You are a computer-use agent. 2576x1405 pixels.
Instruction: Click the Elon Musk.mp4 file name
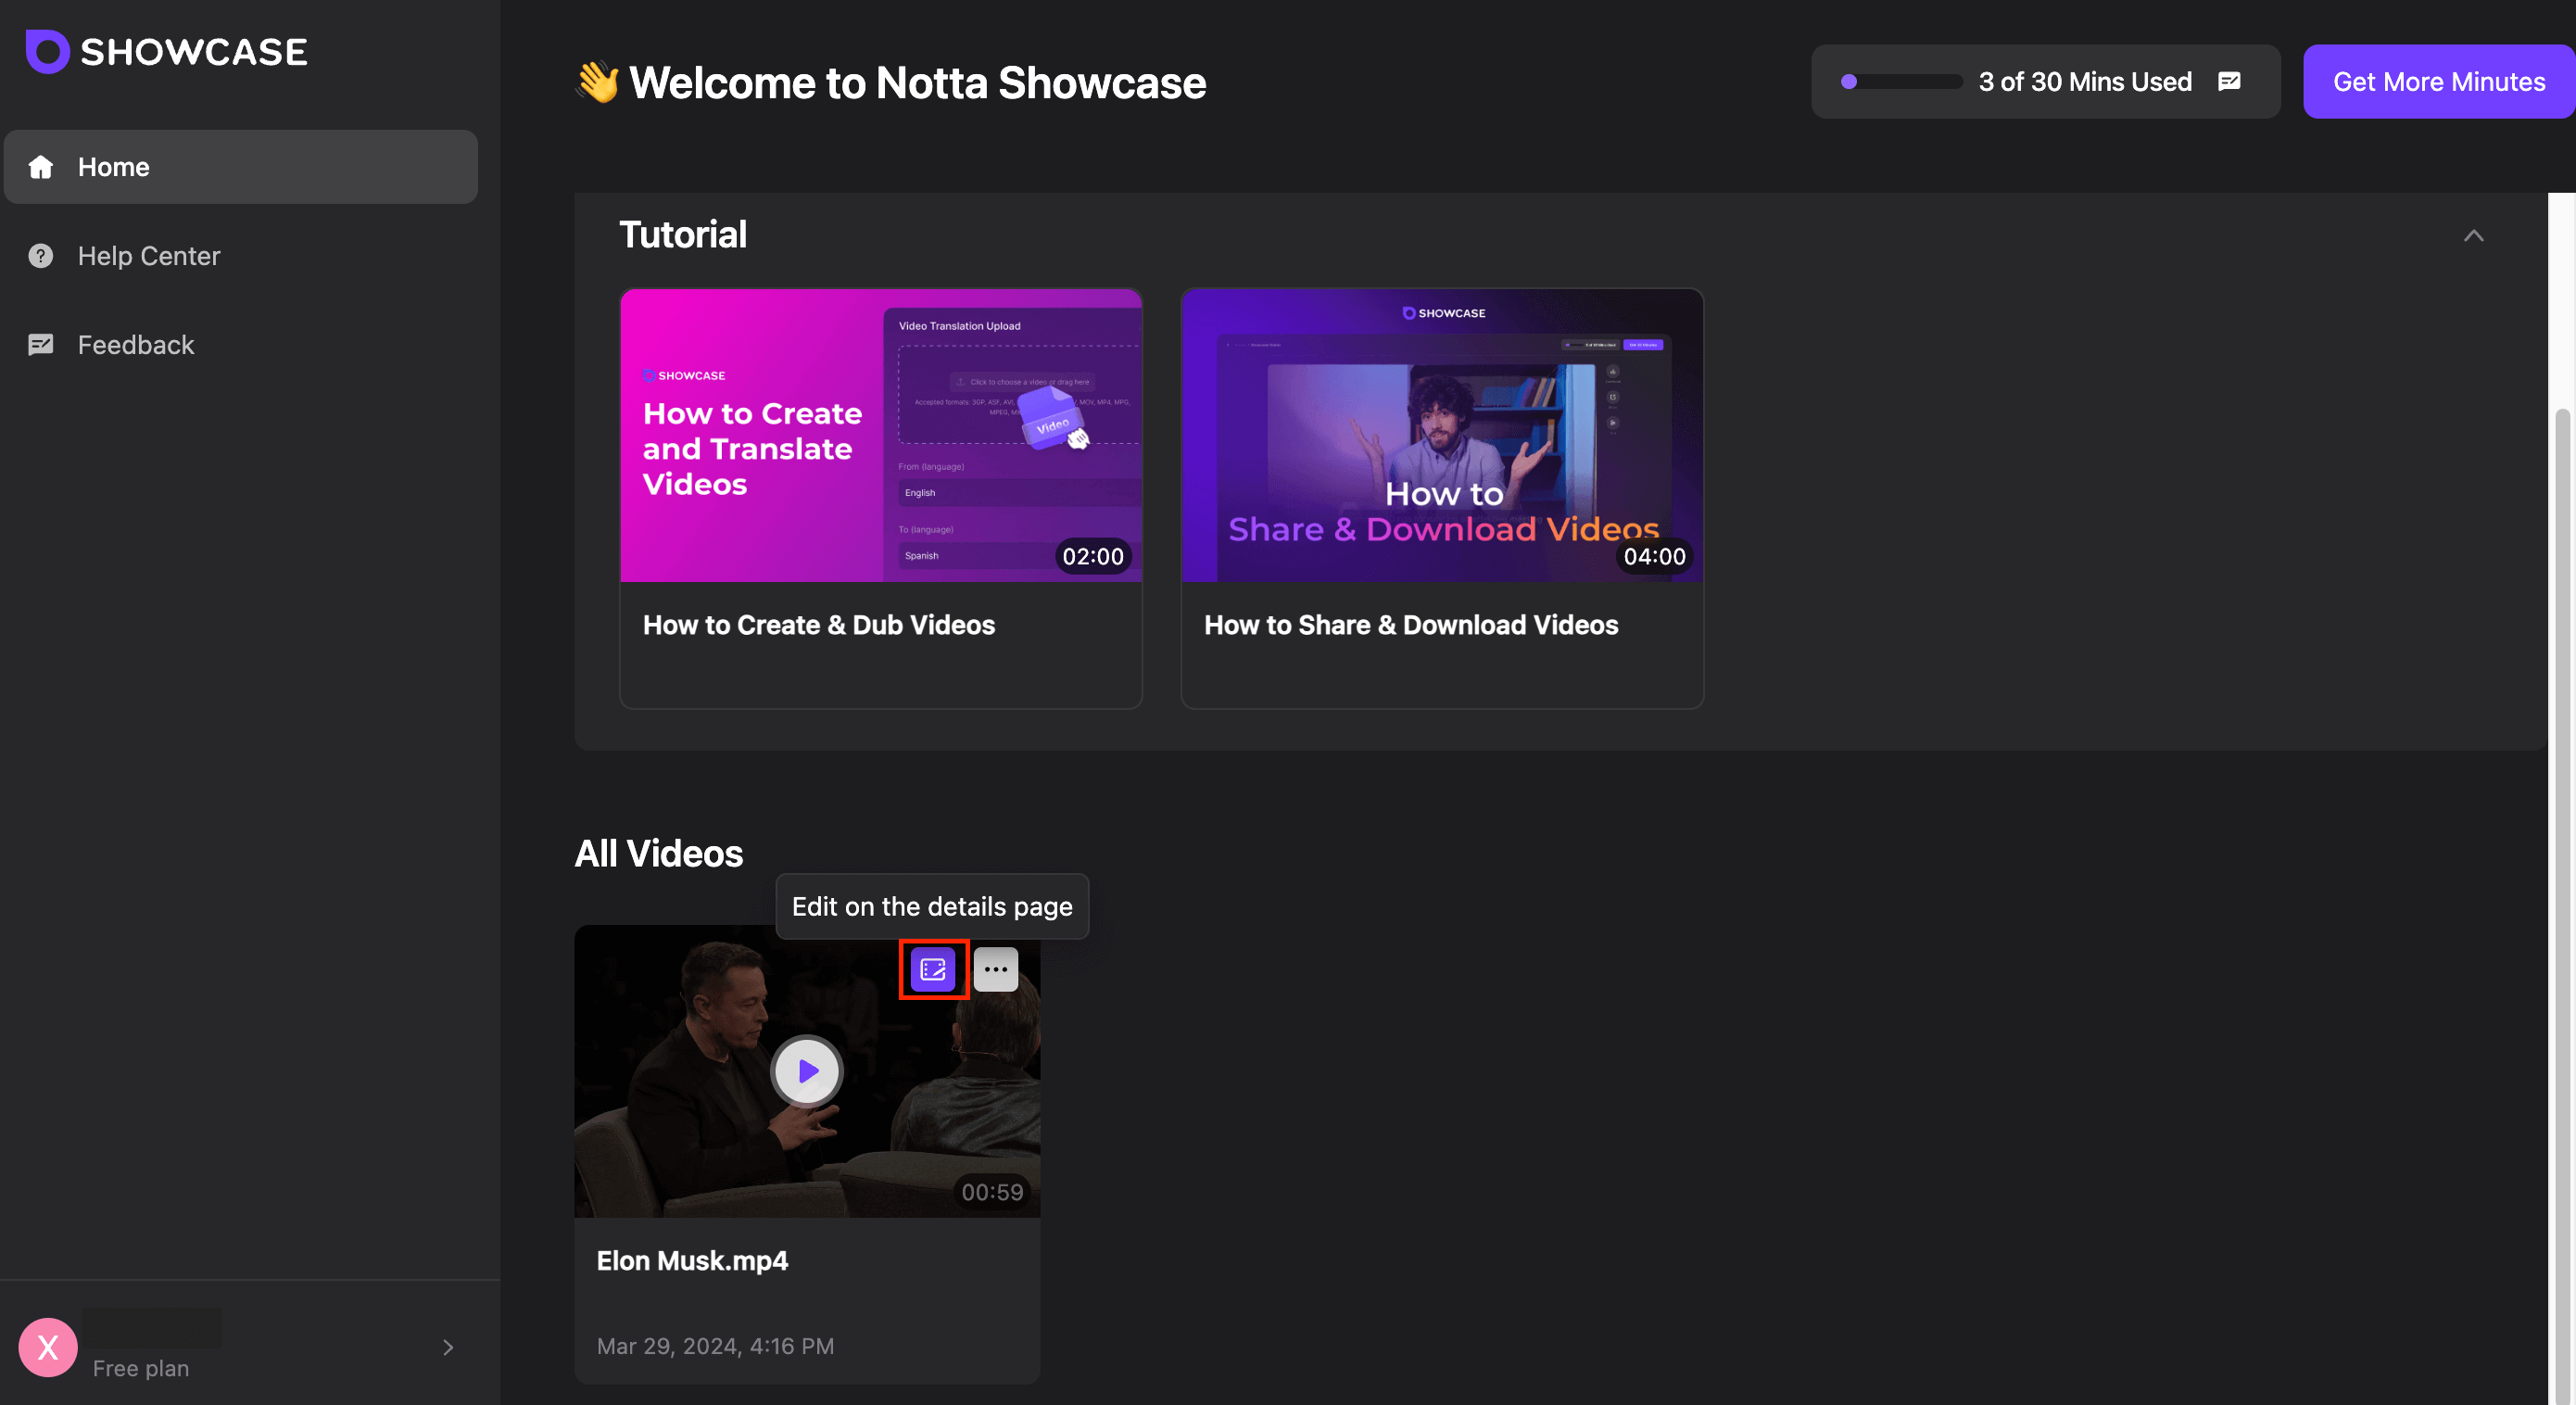pos(692,1261)
